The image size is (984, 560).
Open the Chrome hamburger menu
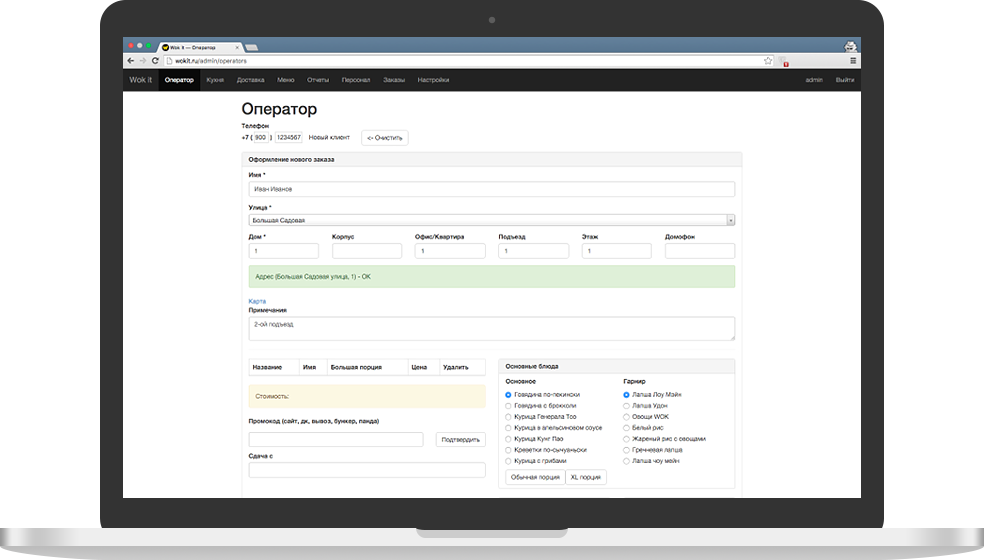coord(851,61)
